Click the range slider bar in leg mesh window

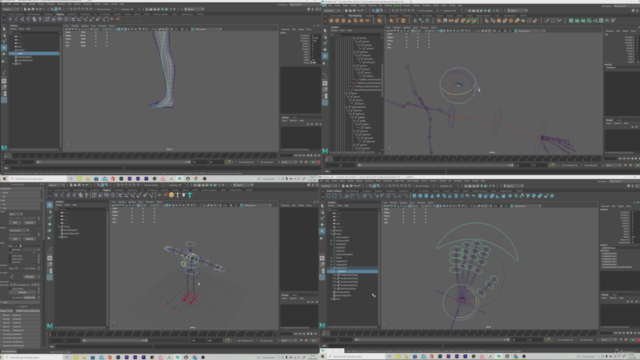click(x=113, y=162)
